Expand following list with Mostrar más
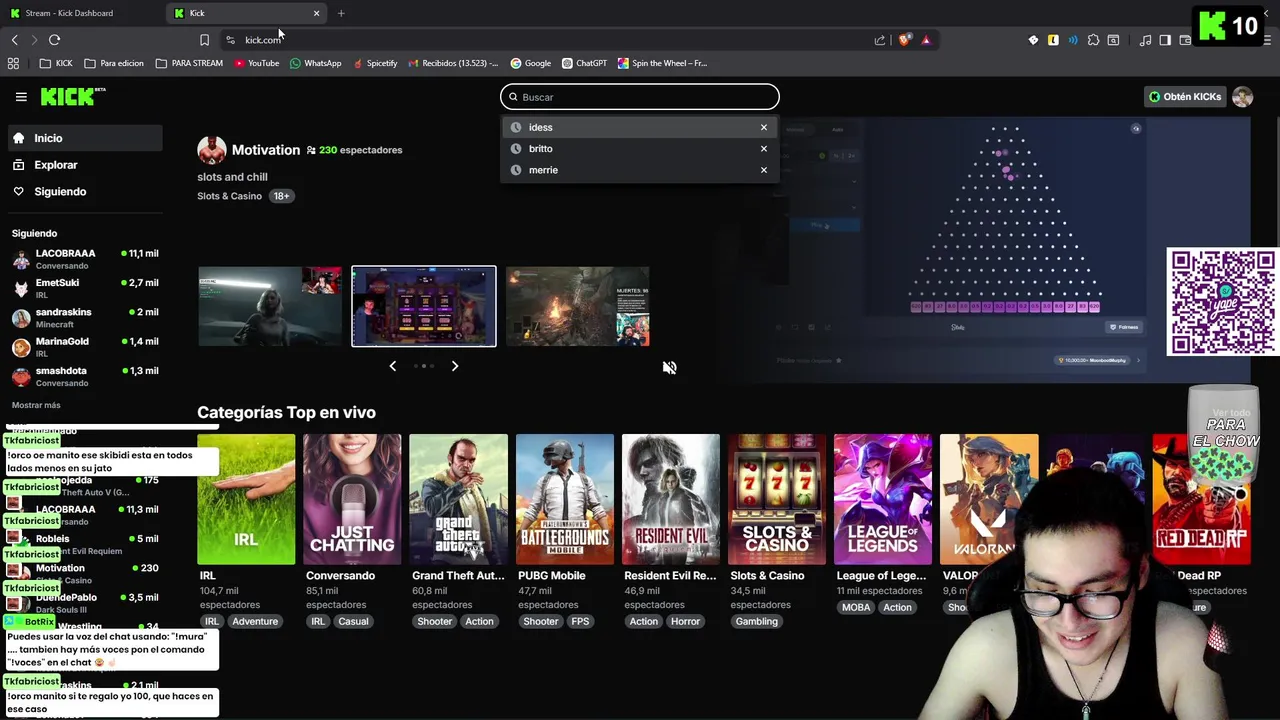The height and width of the screenshot is (720, 1280). 36,405
